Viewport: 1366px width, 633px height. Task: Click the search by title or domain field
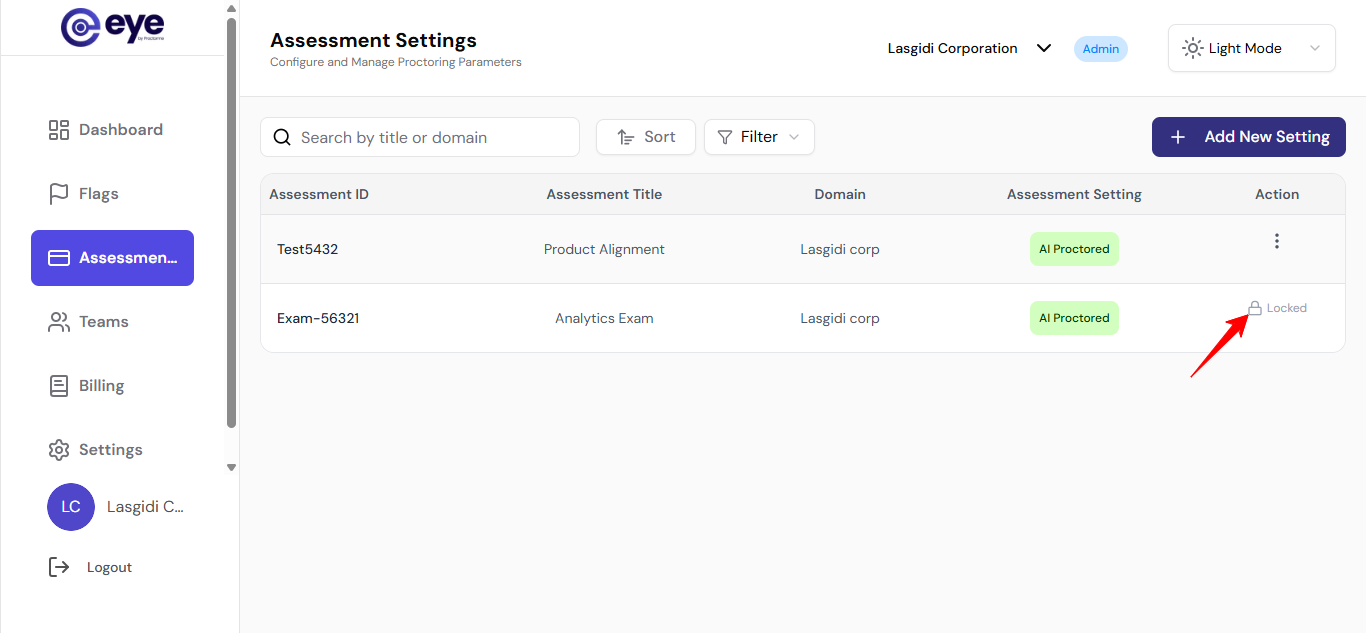[x=420, y=137]
